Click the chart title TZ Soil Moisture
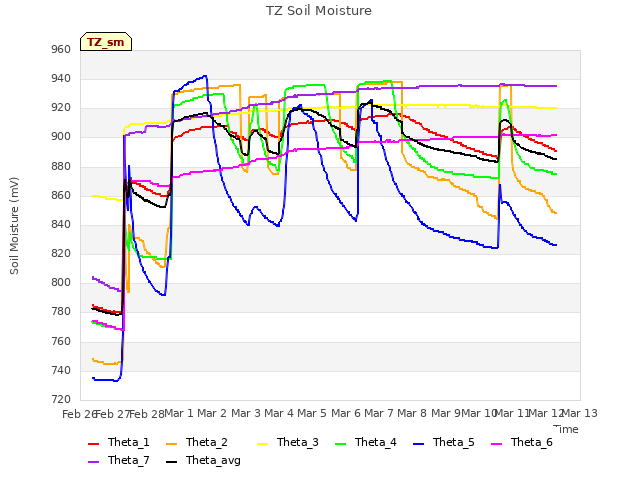Image resolution: width=640 pixels, height=480 pixels. point(319,11)
